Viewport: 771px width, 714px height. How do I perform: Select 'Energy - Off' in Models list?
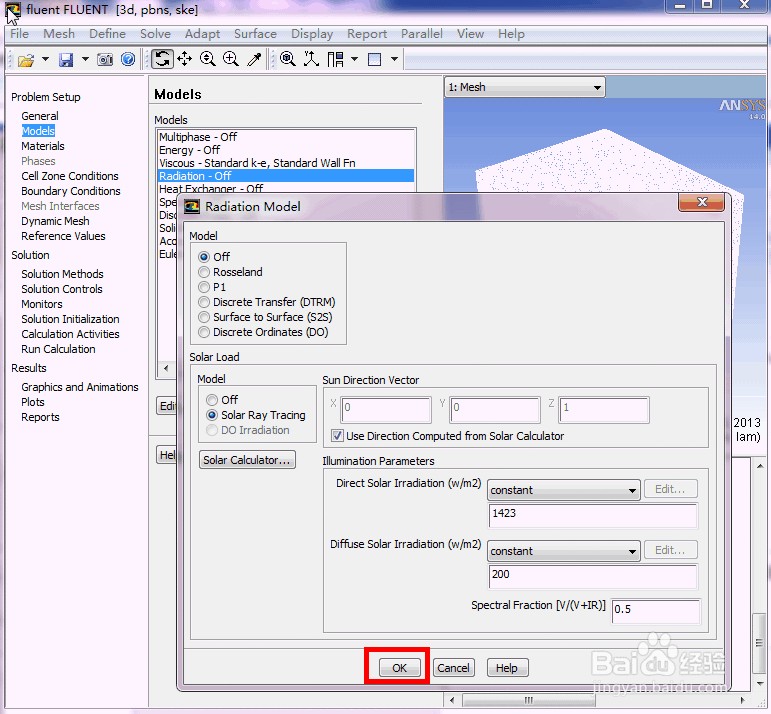[x=189, y=150]
